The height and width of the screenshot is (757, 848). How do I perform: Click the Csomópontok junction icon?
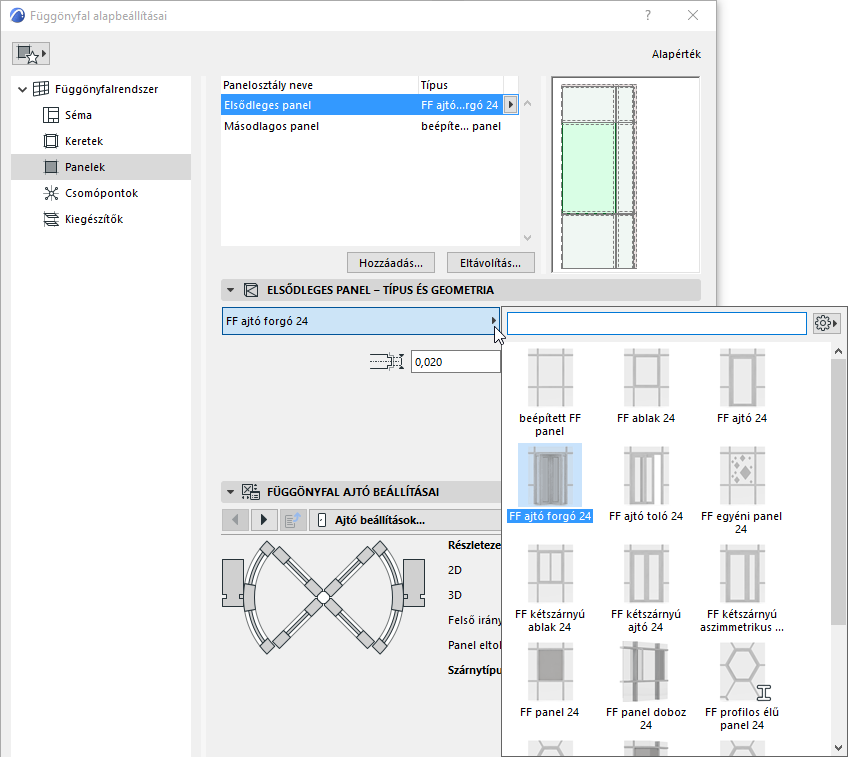pyautogui.click(x=51, y=193)
